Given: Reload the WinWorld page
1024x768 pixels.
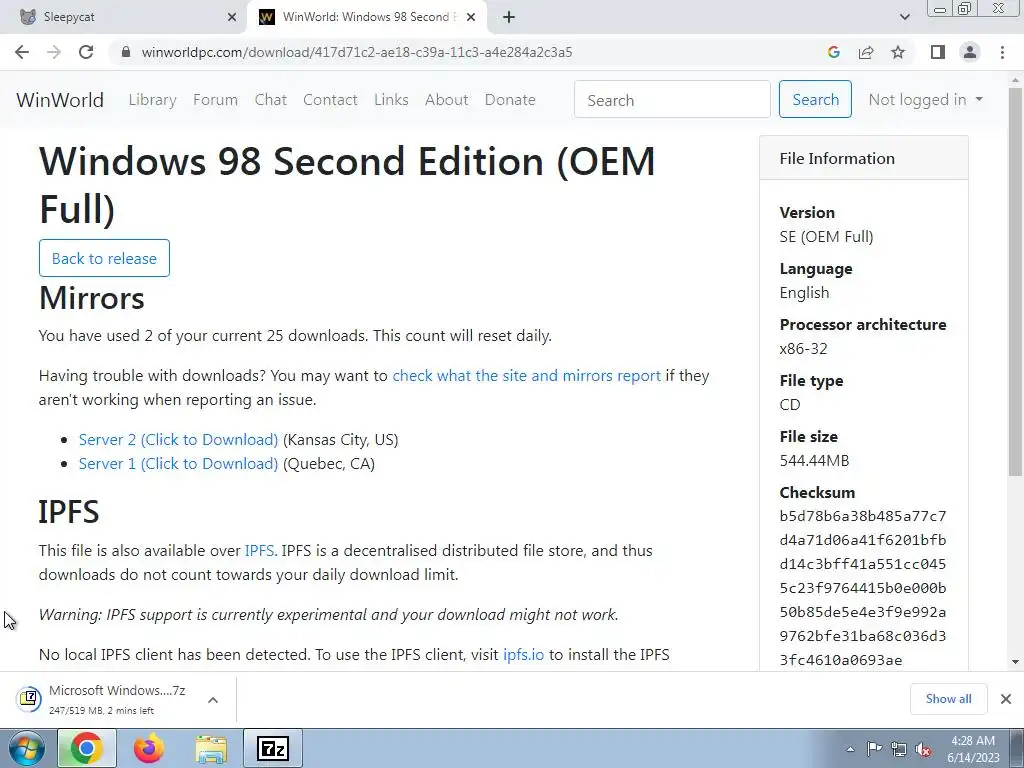Looking at the screenshot, I should tap(86, 52).
